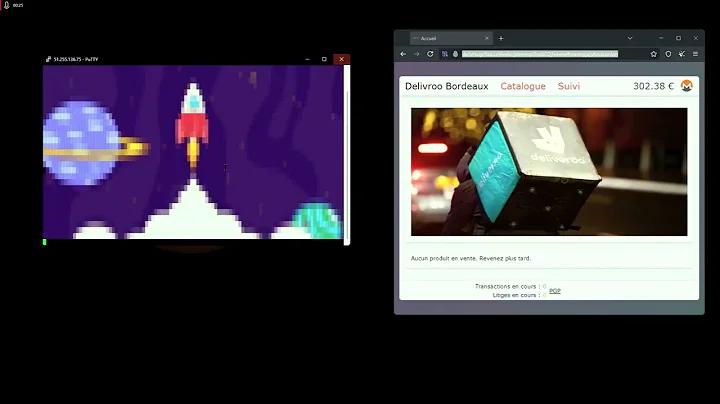Click the green terminal cursor in PuTTY
Viewport: 720px width, 404px height.
pos(45,242)
